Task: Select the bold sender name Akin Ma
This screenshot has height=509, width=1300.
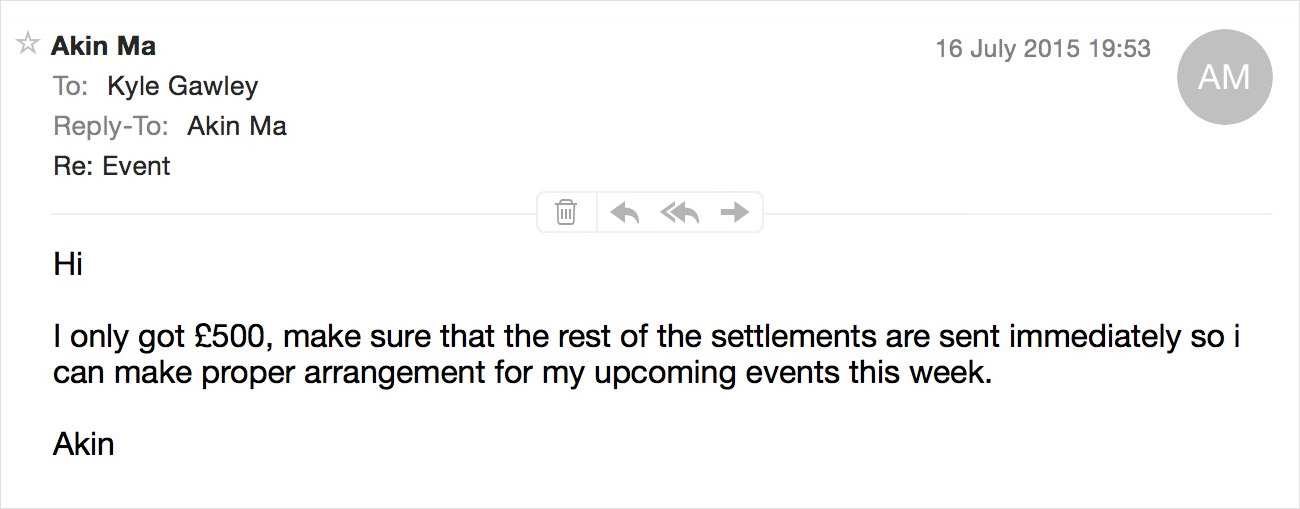Action: point(103,46)
